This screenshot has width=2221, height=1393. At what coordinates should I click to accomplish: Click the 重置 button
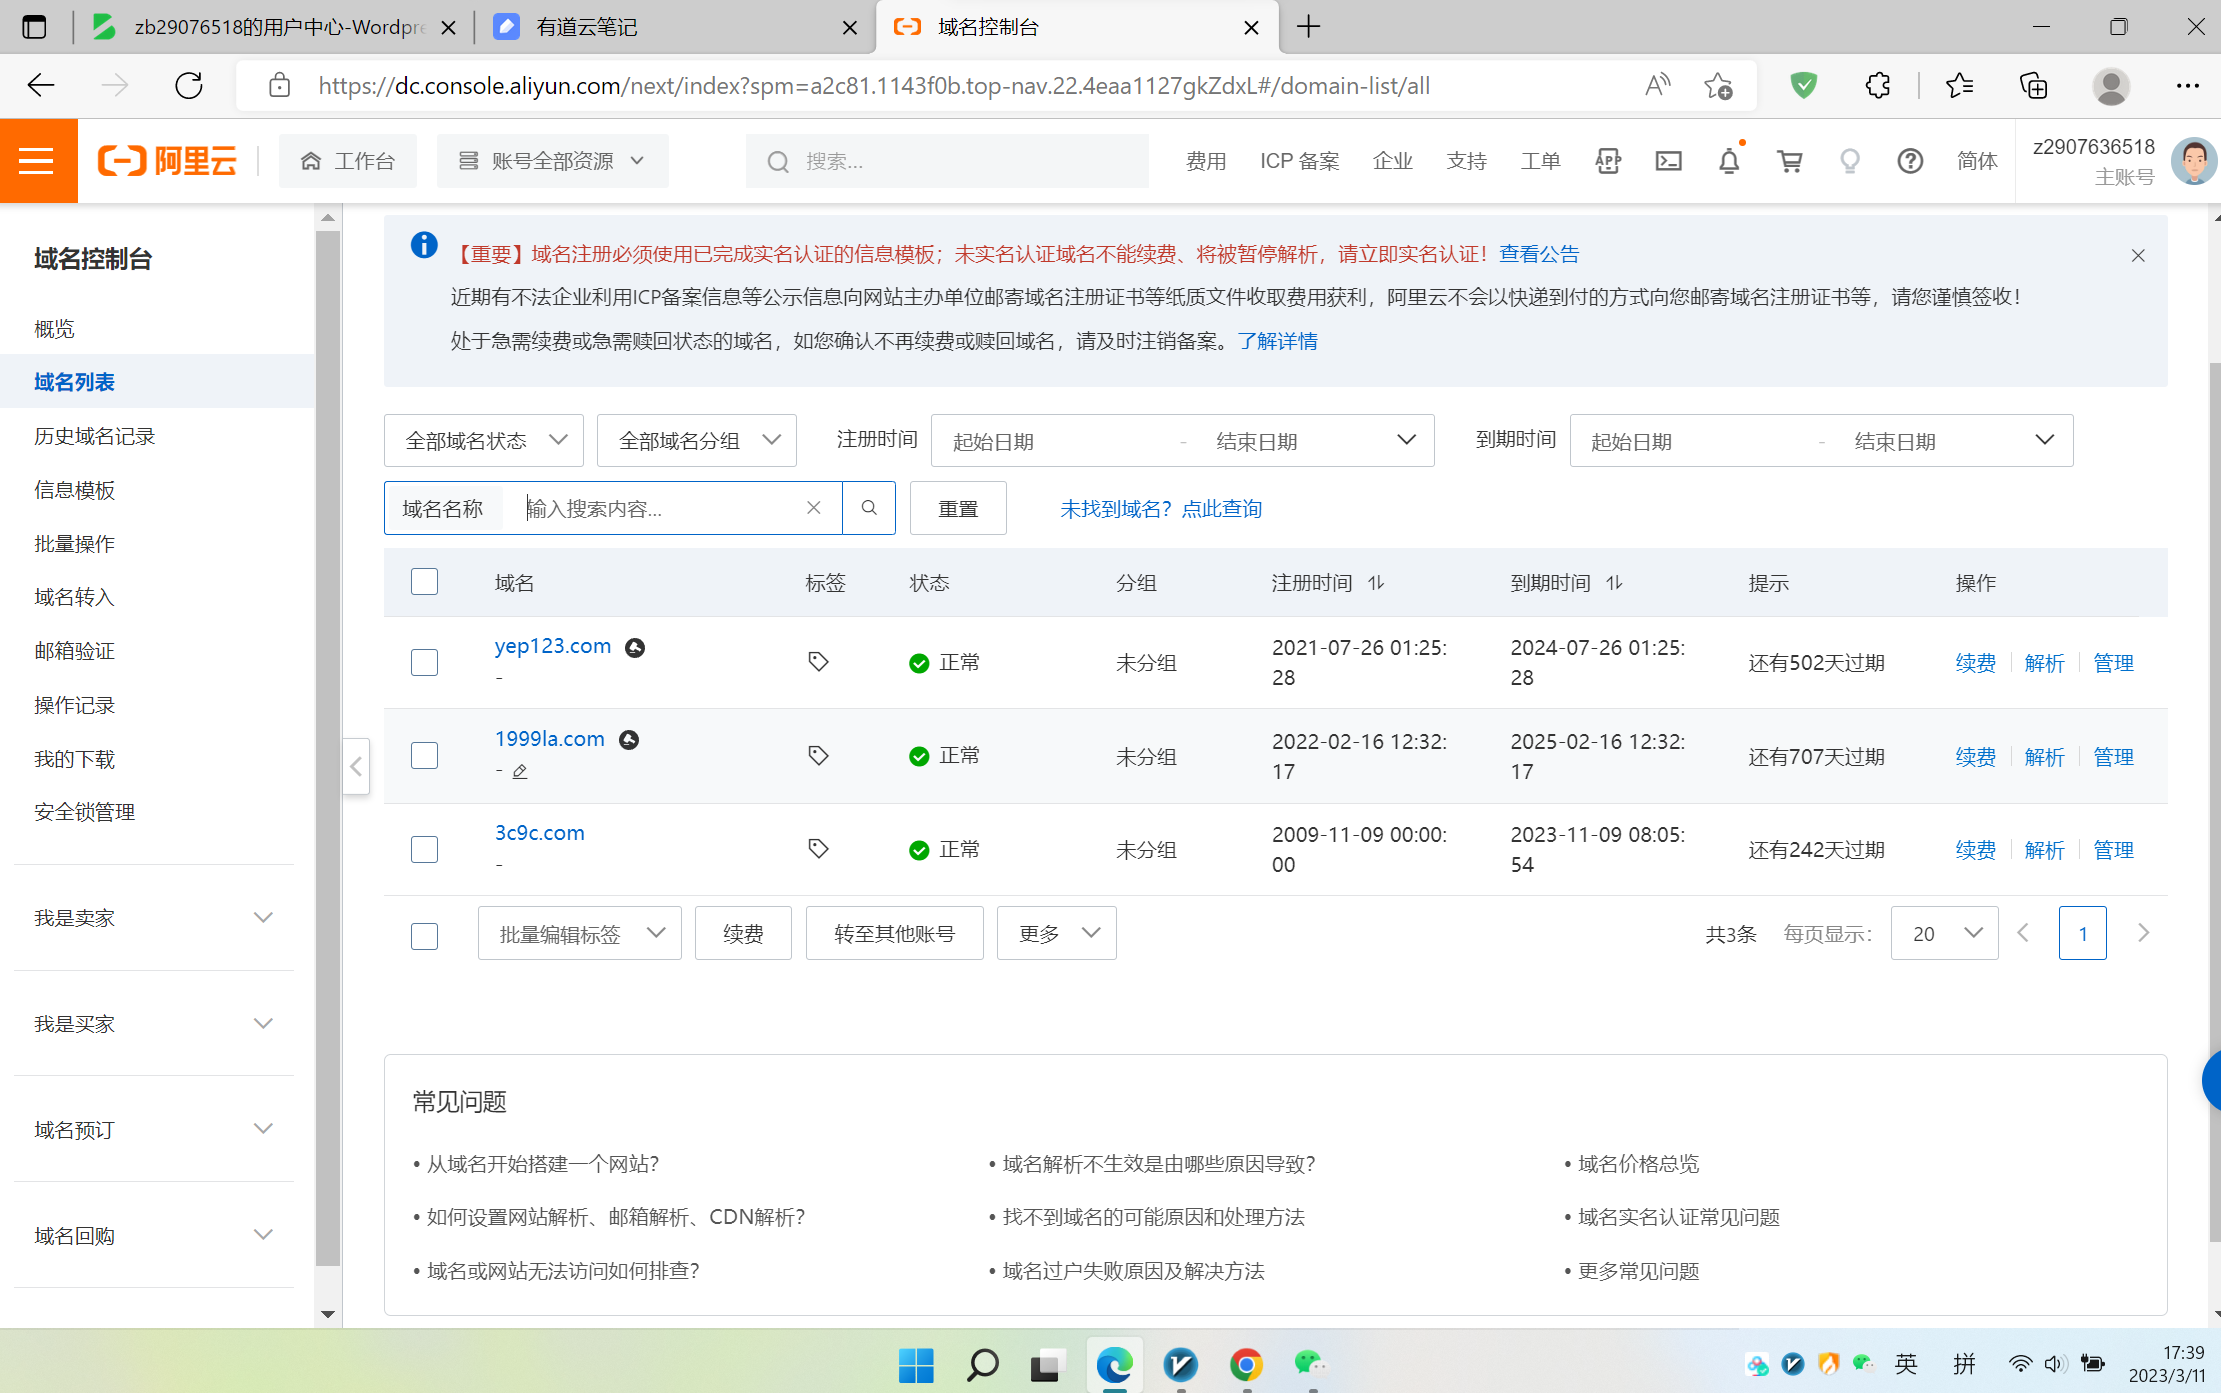click(957, 509)
